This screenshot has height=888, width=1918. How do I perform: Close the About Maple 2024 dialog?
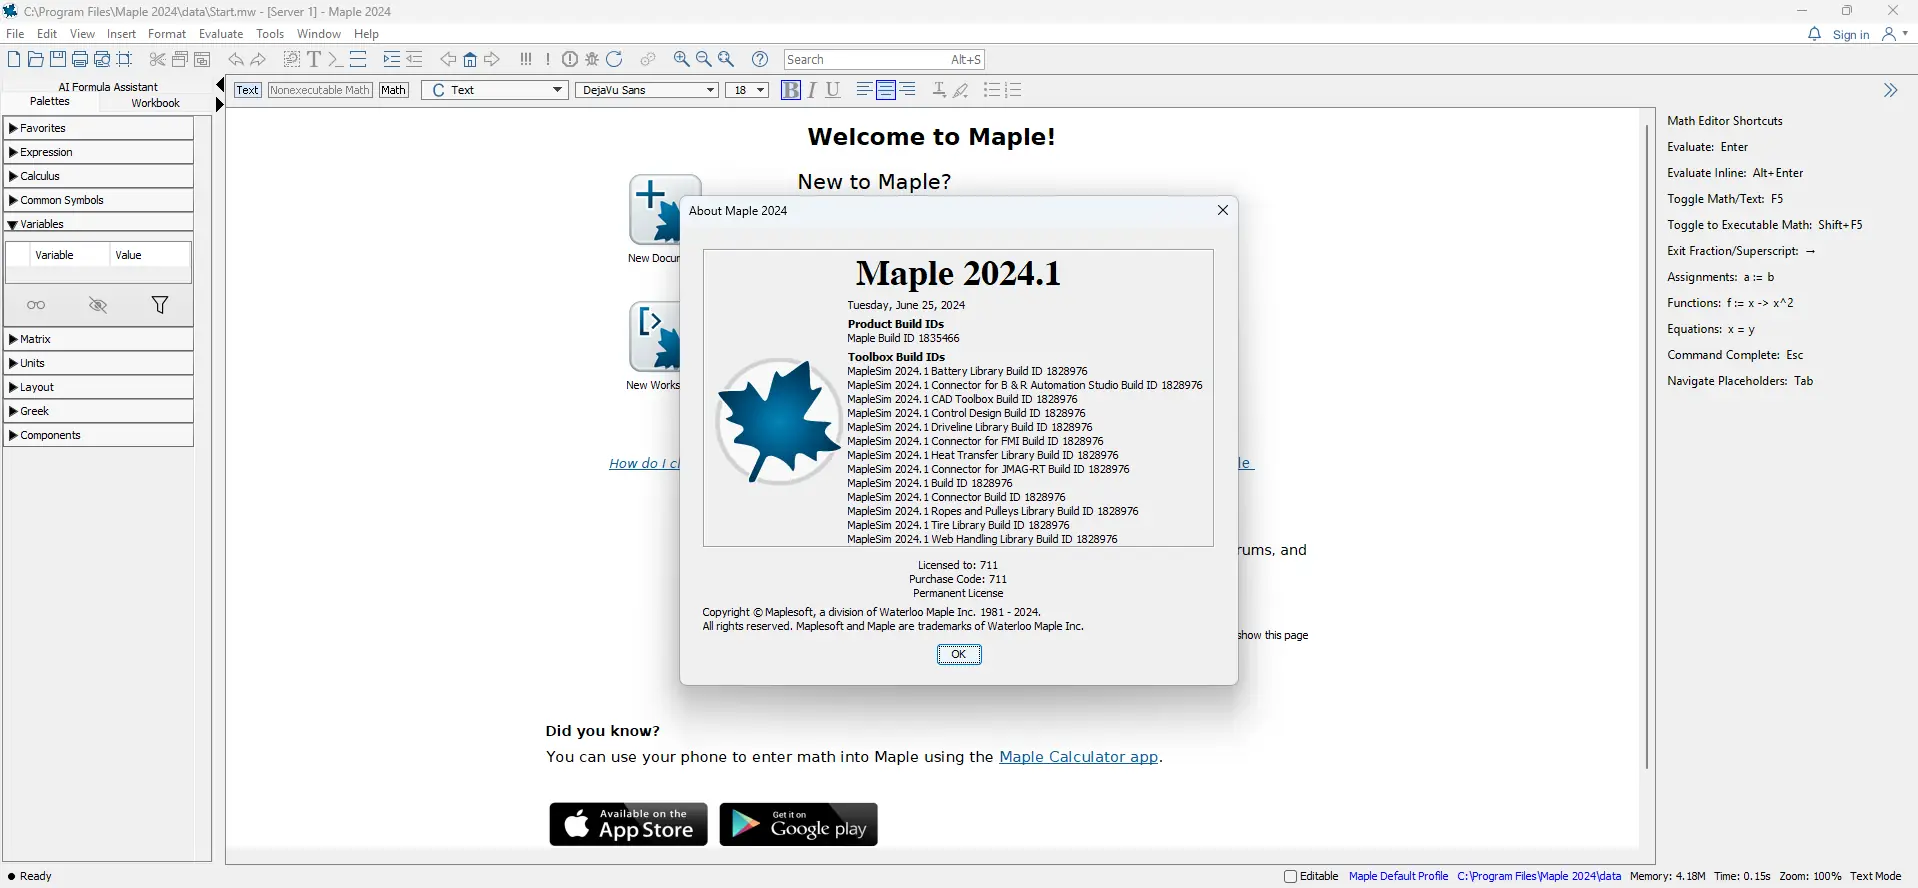click(x=1222, y=210)
